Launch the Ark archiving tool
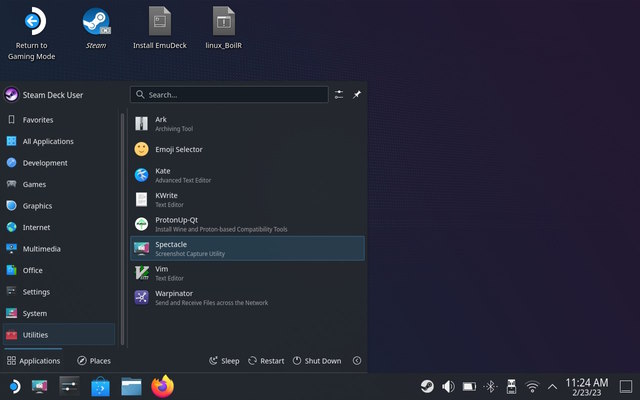Image resolution: width=640 pixels, height=400 pixels. point(247,124)
